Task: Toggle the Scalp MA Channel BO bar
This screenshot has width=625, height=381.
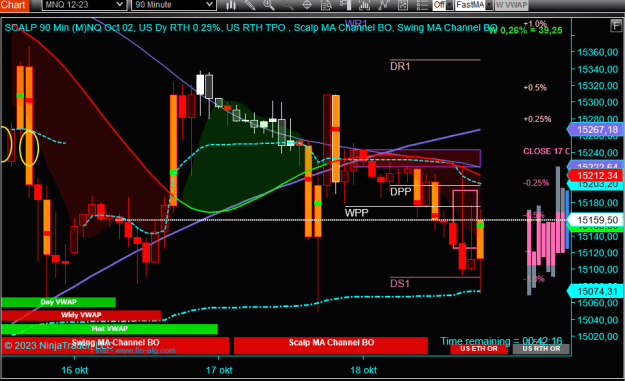Action: [331, 345]
